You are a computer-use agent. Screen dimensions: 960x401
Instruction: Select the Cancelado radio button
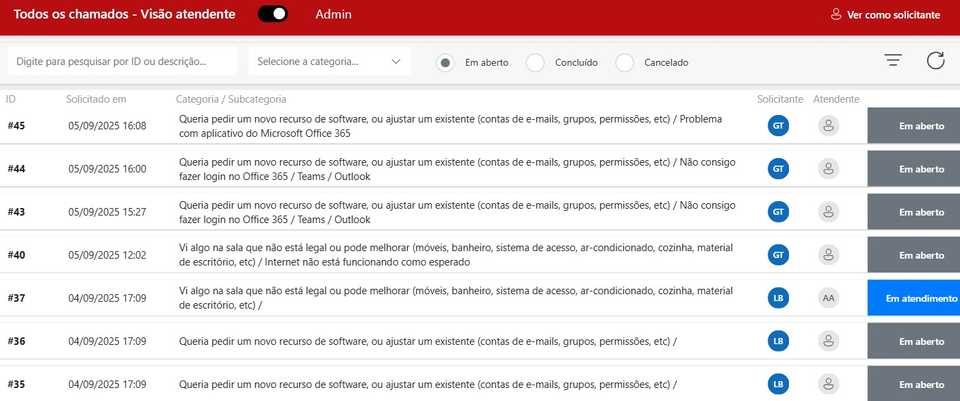click(624, 62)
